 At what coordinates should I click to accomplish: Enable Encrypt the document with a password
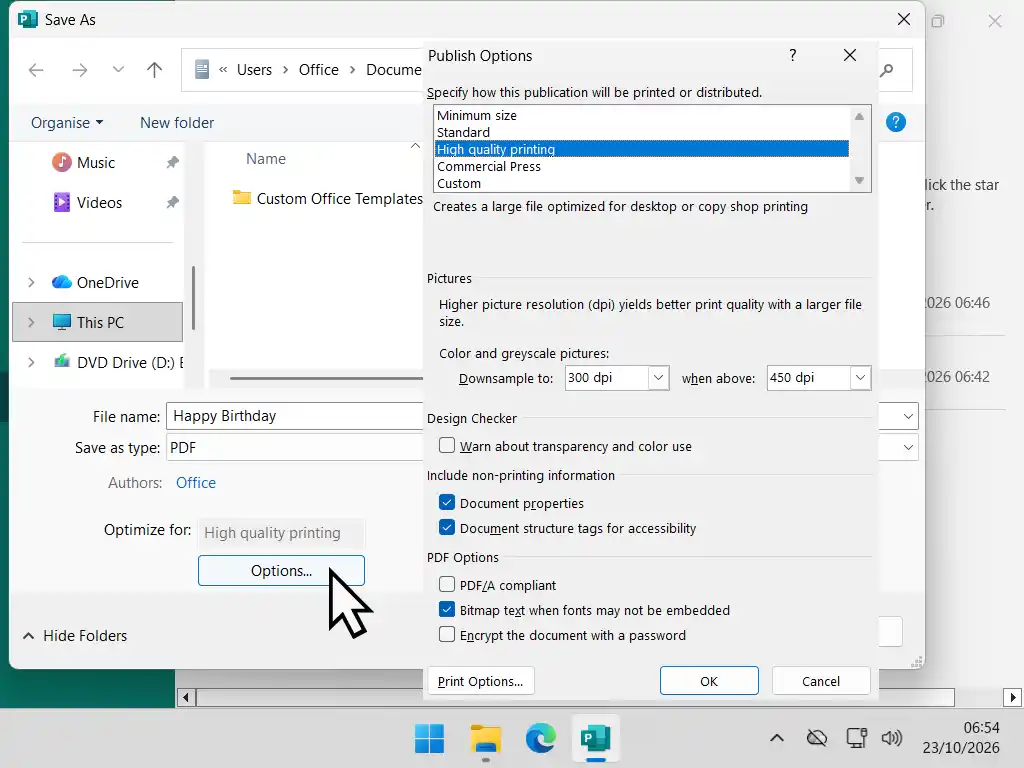(x=447, y=634)
